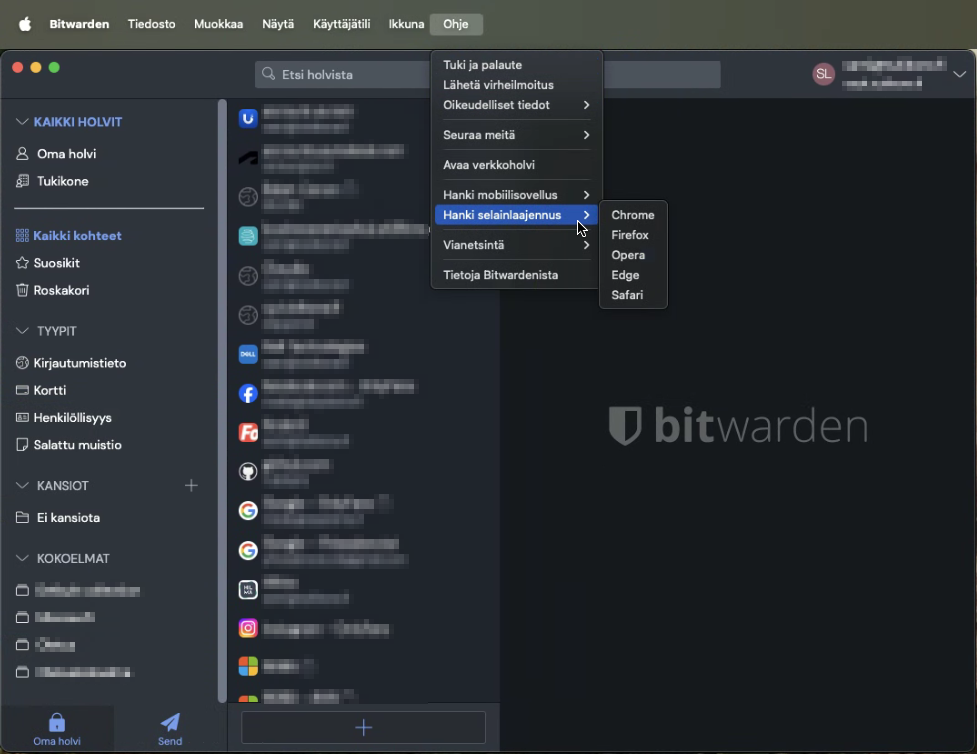This screenshot has width=977, height=754.
Task: Open the Apple menu
Action: click(25, 24)
